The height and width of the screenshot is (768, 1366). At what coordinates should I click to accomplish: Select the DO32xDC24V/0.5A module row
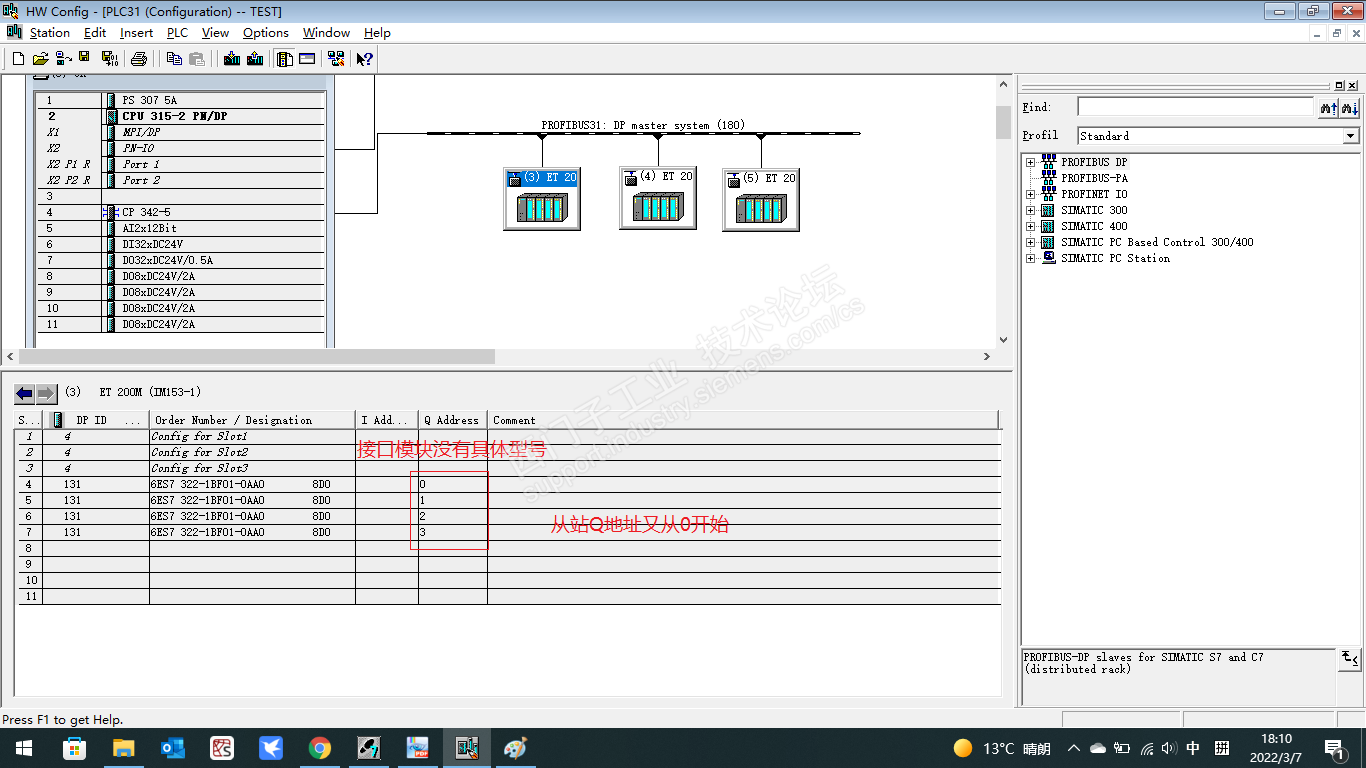coord(181,260)
